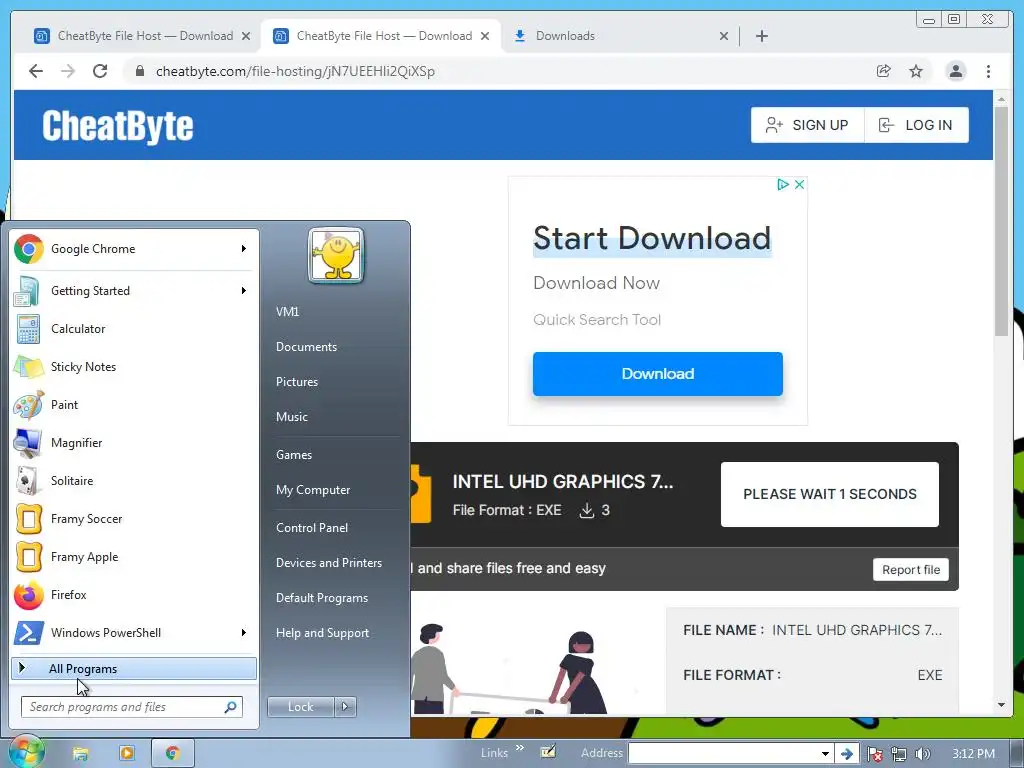The height and width of the screenshot is (768, 1024).
Task: Click the user account picture
Action: (336, 255)
